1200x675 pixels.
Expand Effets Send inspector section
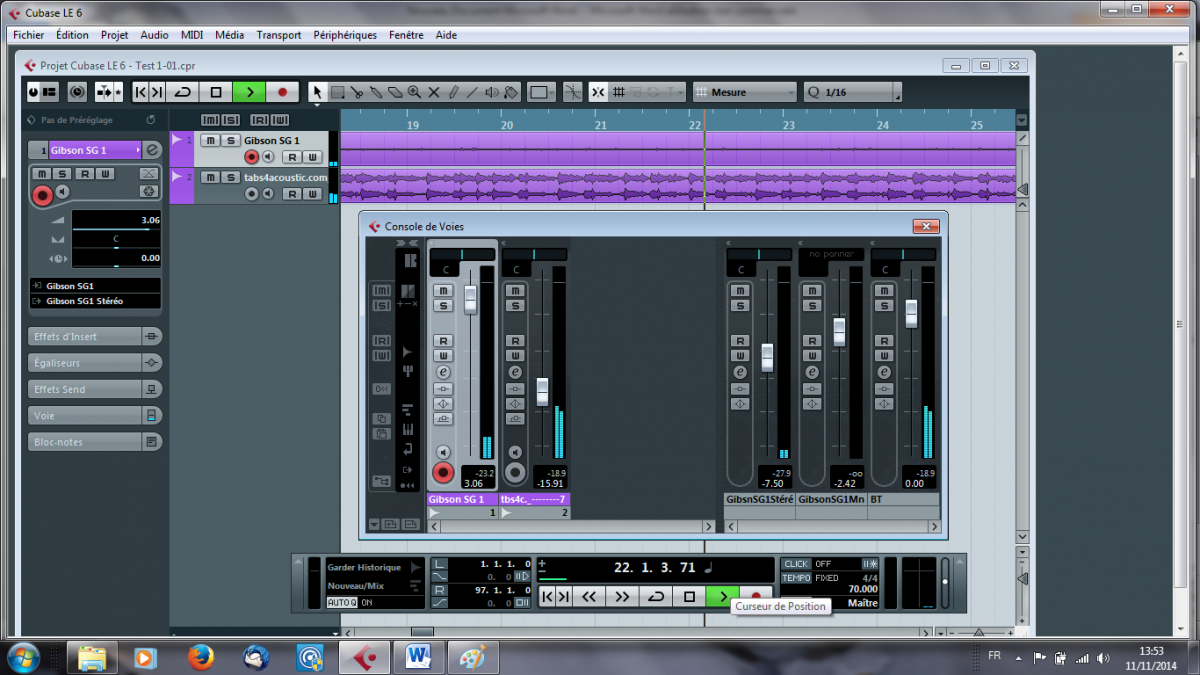(x=96, y=389)
